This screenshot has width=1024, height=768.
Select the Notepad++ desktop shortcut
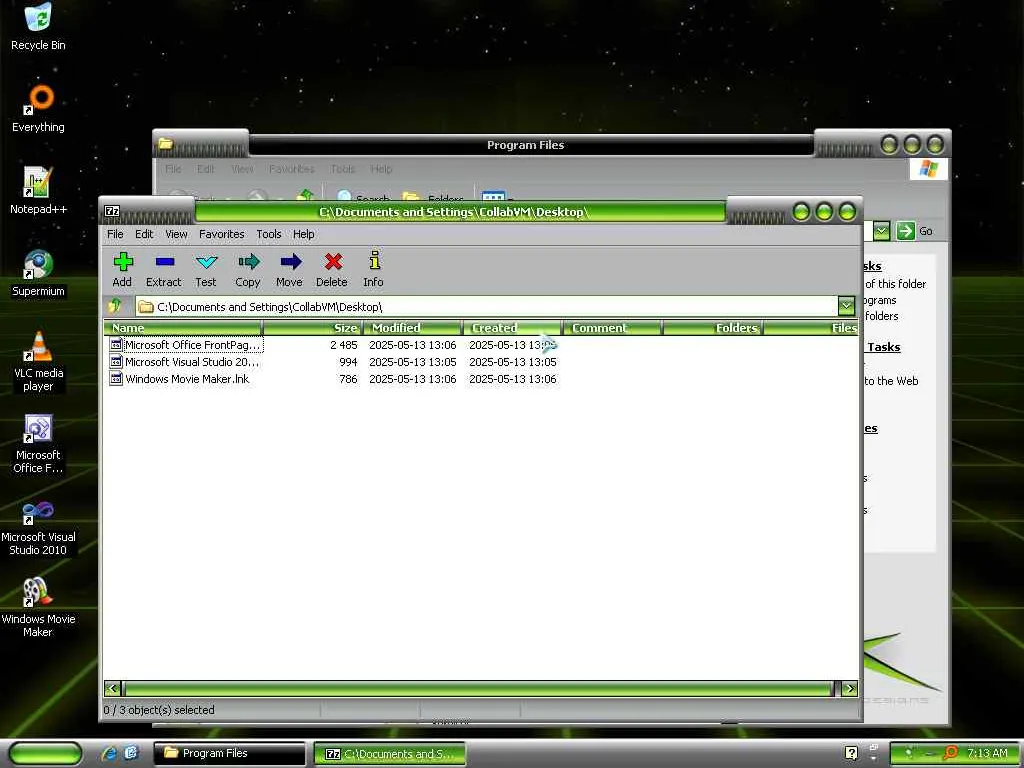(38, 191)
